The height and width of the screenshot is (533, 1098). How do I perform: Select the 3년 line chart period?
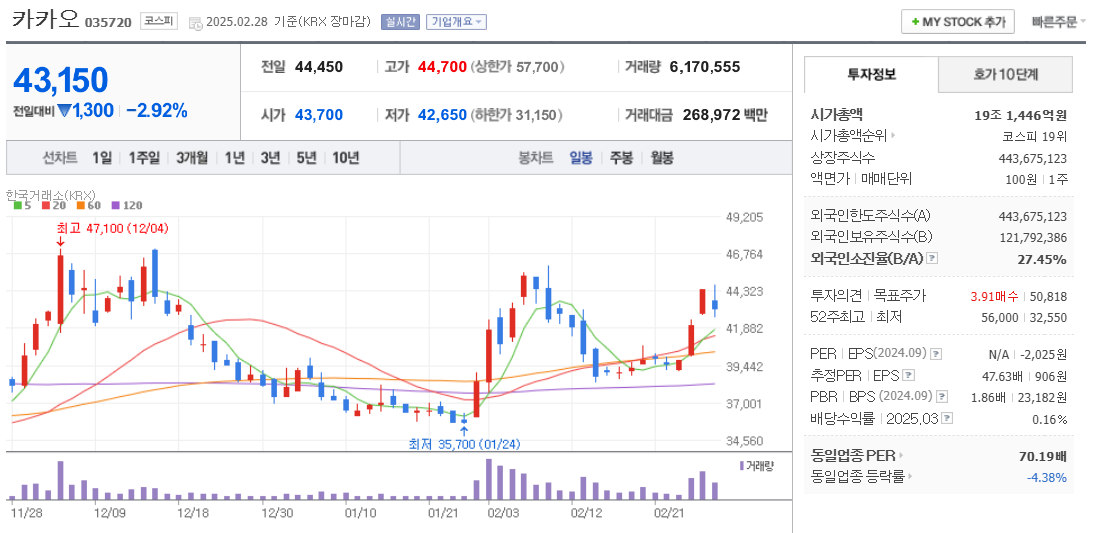(x=270, y=158)
